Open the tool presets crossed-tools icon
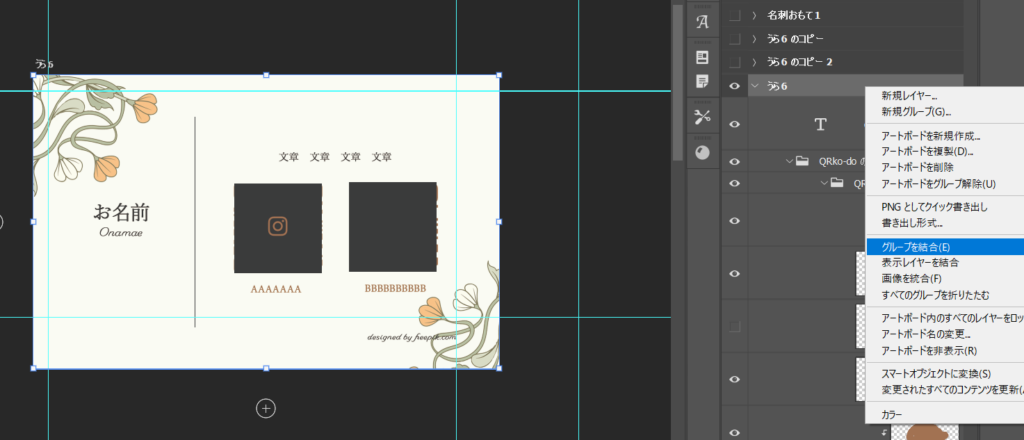Screen dimensions: 1024x440 (x=702, y=117)
